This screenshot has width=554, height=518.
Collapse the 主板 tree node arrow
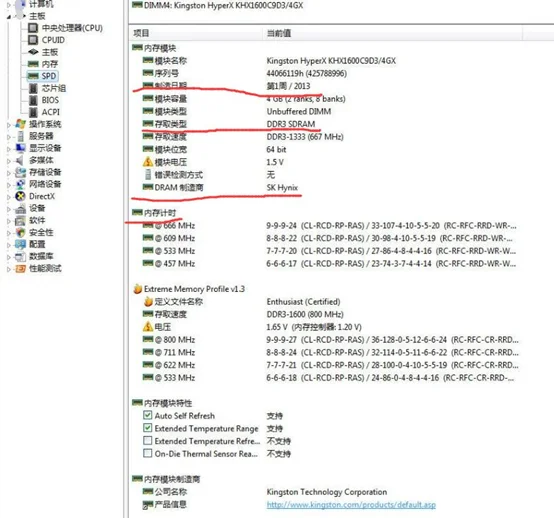tap(9, 17)
